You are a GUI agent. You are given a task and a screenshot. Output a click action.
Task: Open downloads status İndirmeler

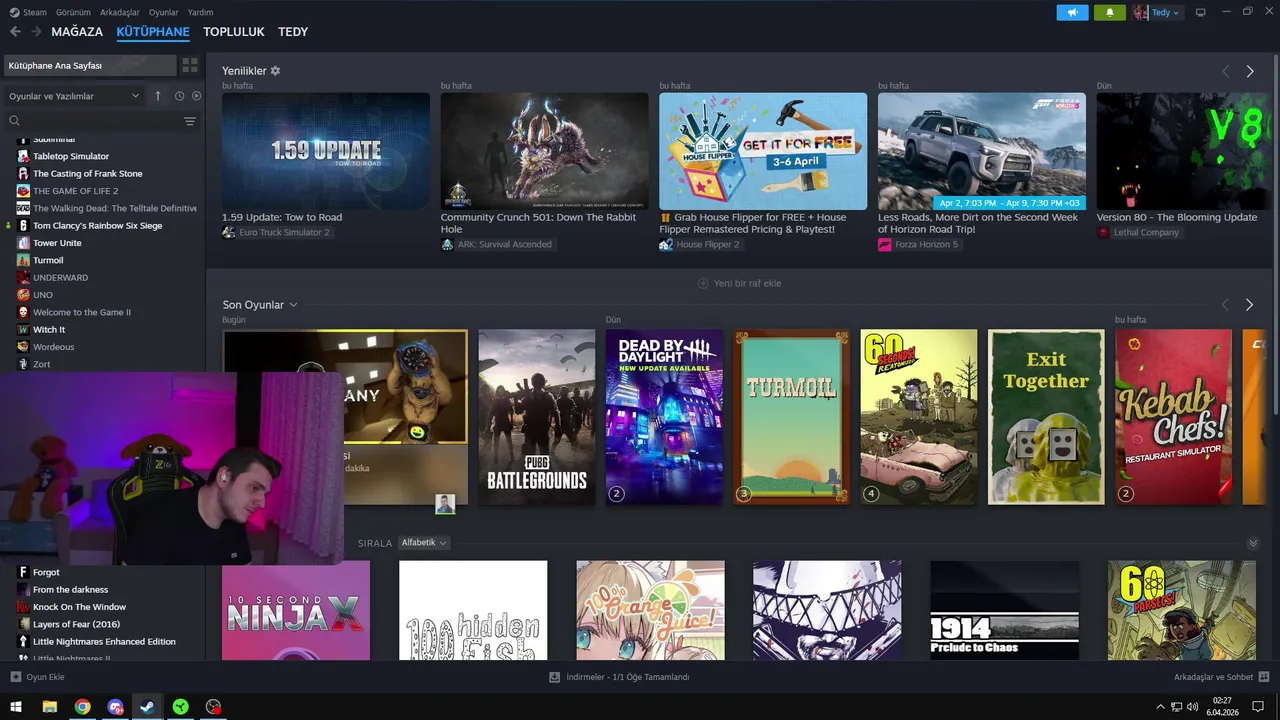[x=619, y=677]
